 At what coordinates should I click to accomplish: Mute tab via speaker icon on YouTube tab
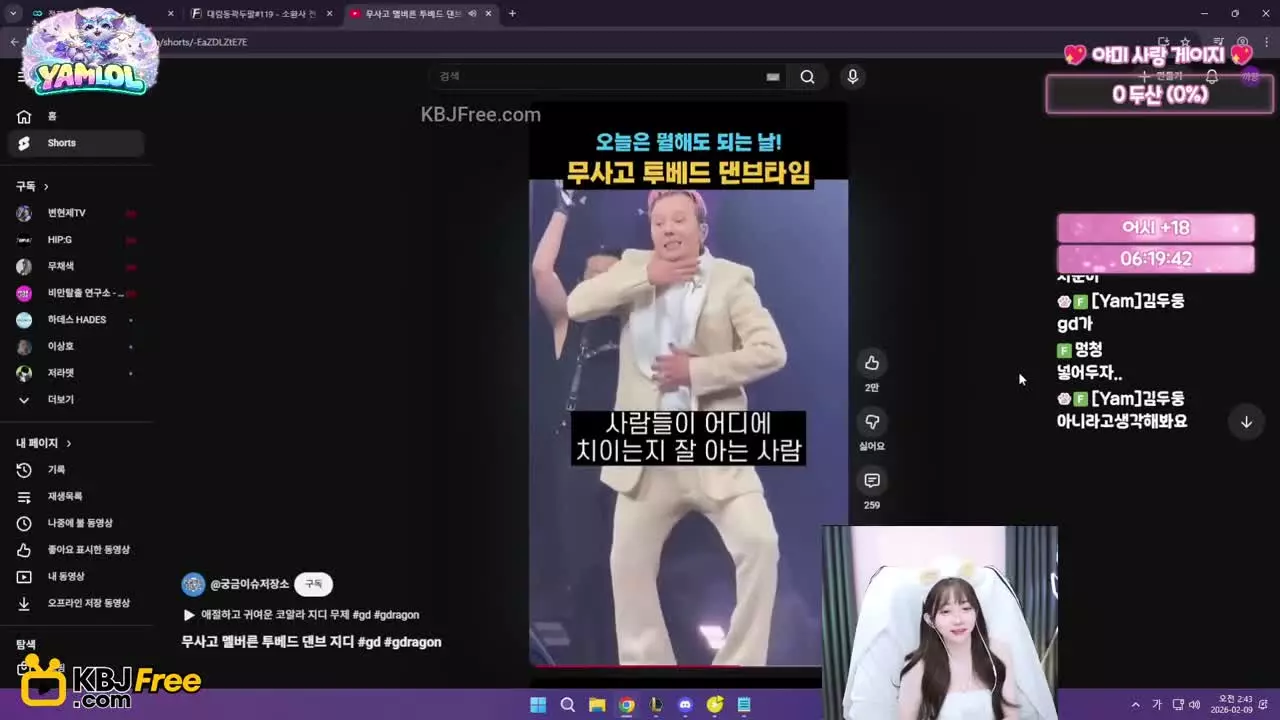472,14
